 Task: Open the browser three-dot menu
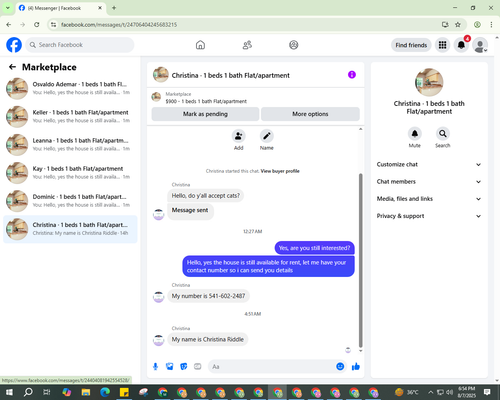tap(491, 25)
